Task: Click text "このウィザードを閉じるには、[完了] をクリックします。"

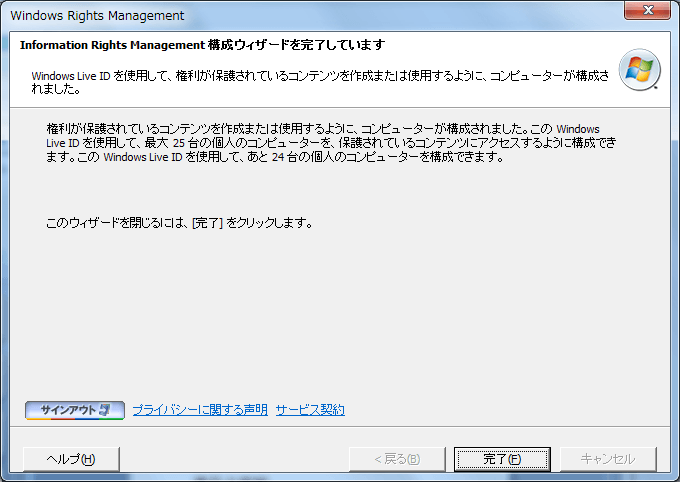Action: click(179, 223)
